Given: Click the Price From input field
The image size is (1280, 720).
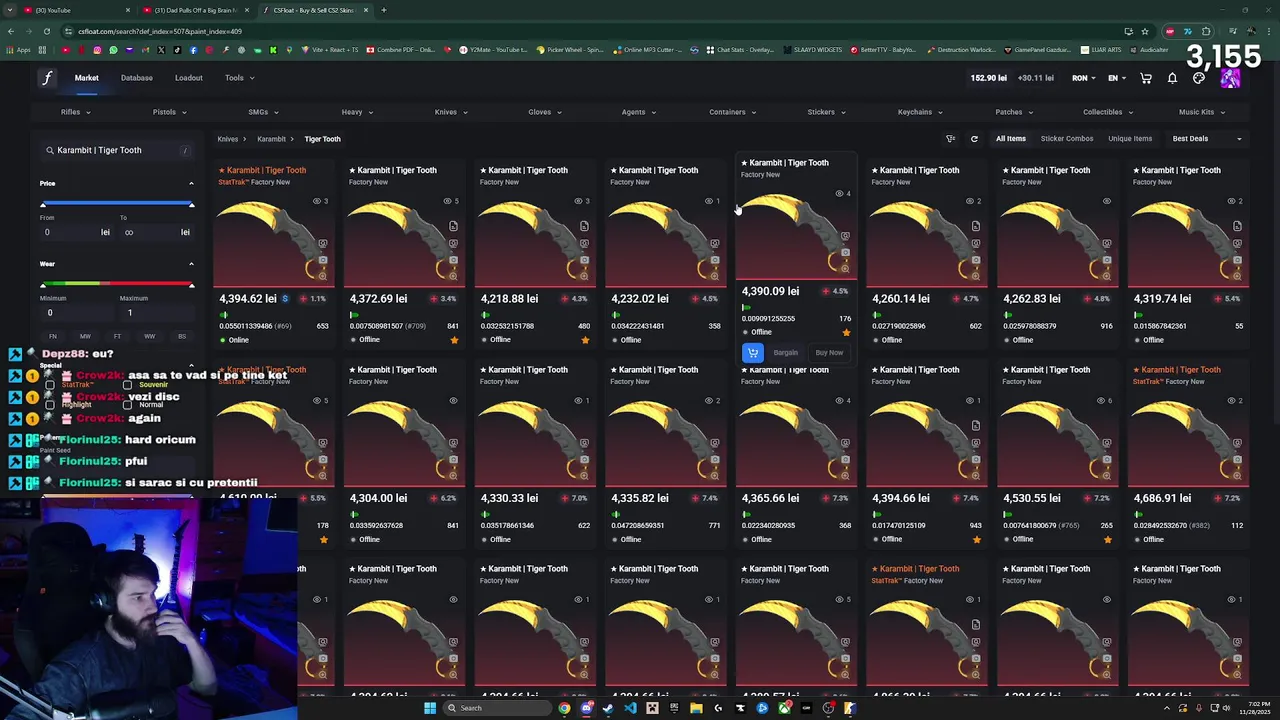Looking at the screenshot, I should coord(75,232).
